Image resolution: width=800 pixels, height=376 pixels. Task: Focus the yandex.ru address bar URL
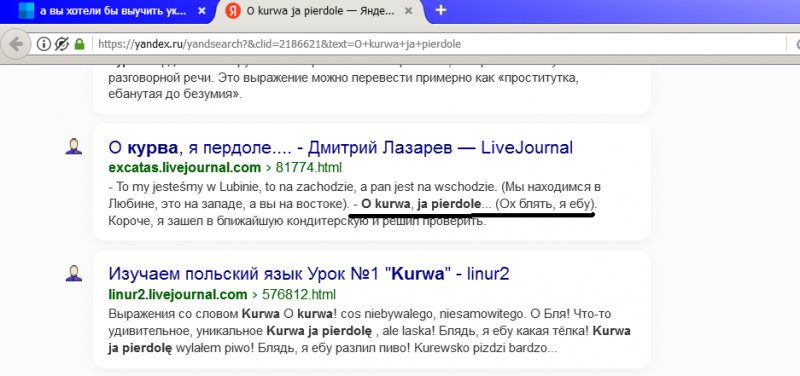click(x=280, y=44)
